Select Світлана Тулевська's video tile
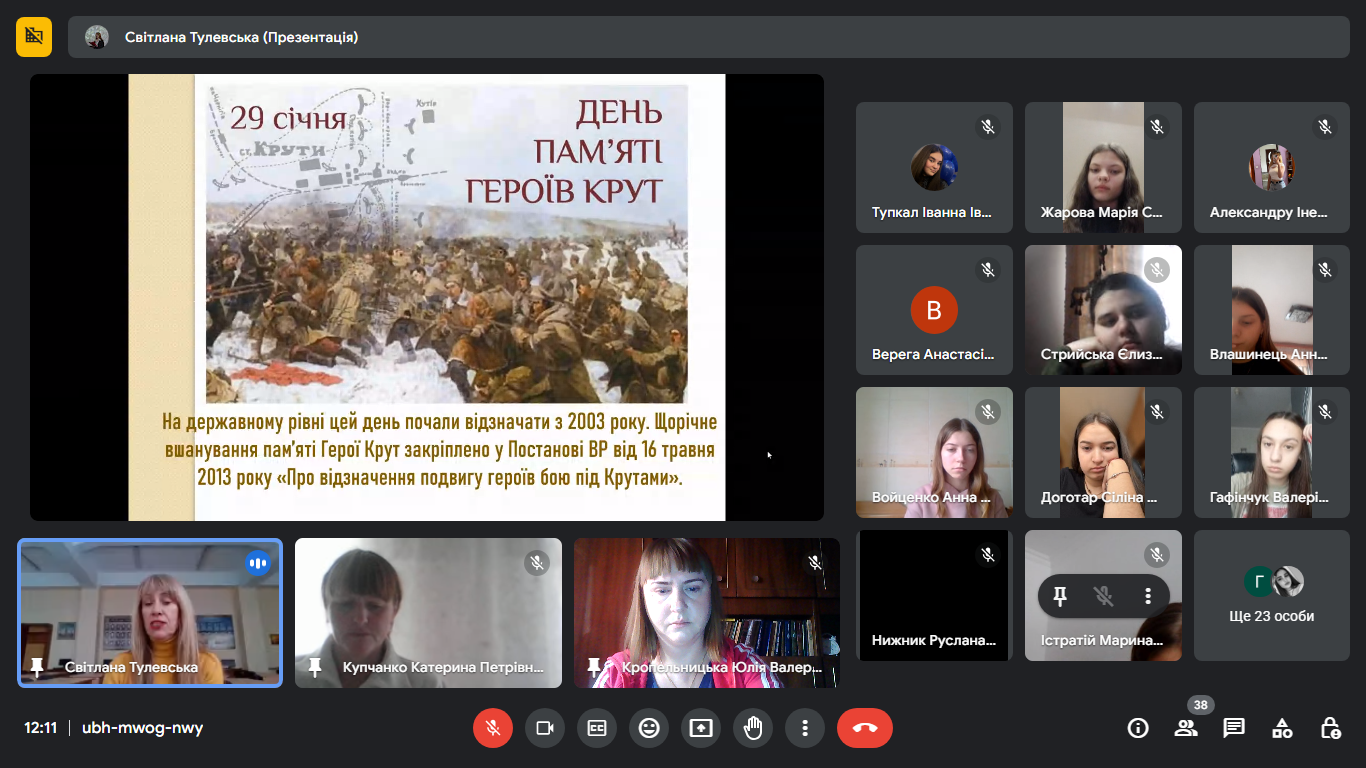Viewport: 1366px width, 768px height. coord(150,613)
